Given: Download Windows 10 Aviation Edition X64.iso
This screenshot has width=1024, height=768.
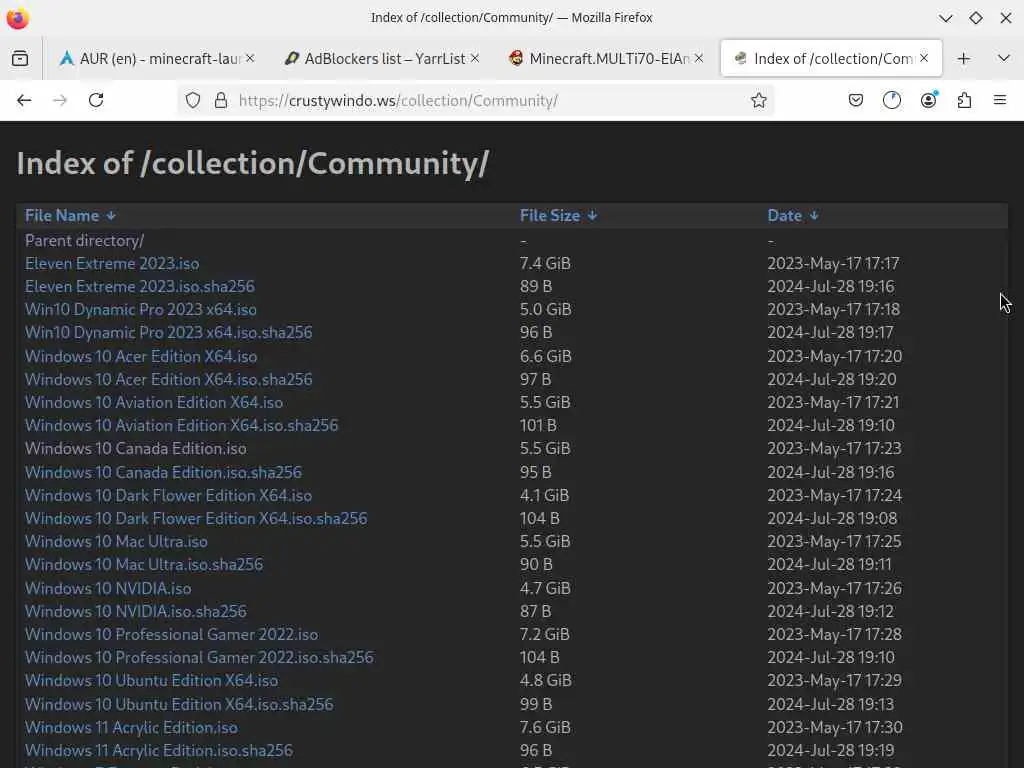Looking at the screenshot, I should point(154,402).
